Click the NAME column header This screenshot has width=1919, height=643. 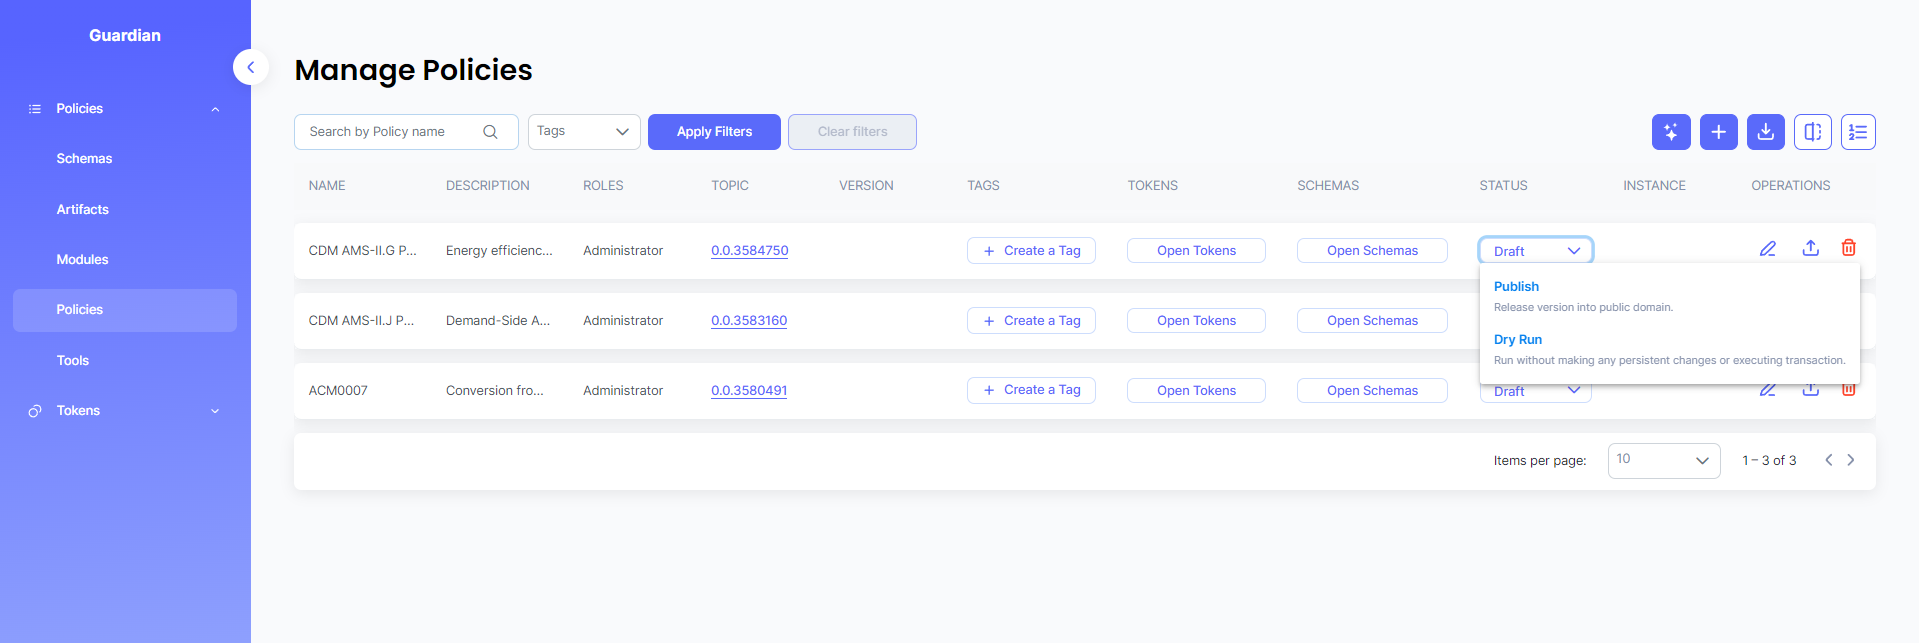[327, 186]
